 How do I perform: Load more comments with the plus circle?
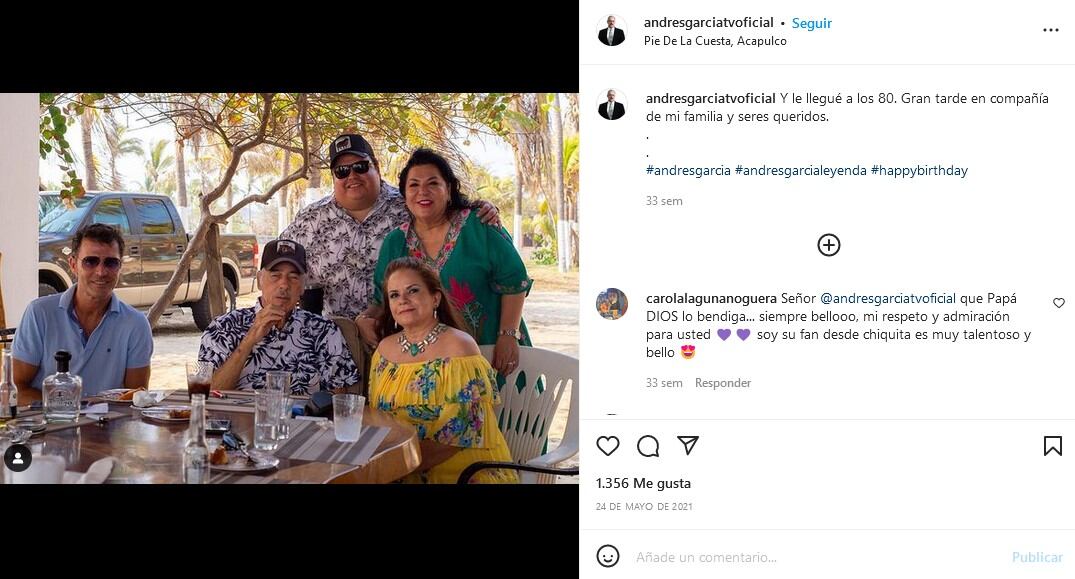pyautogui.click(x=829, y=245)
